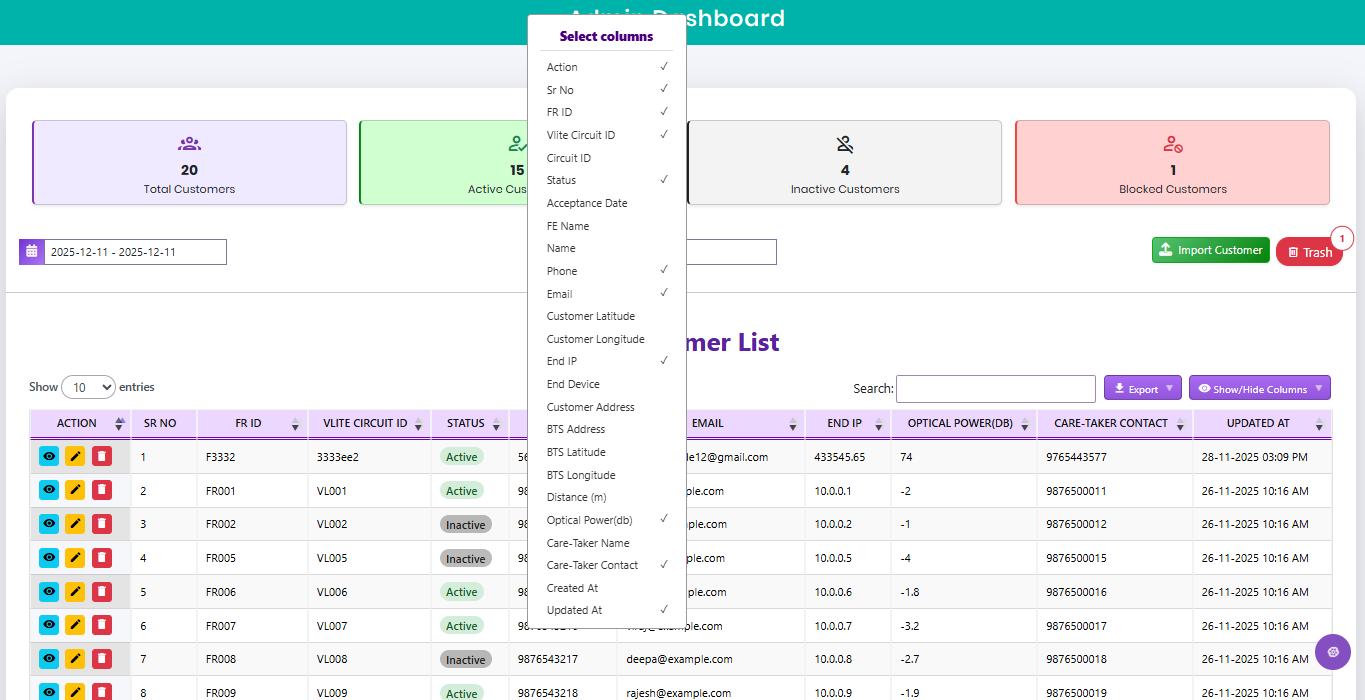View customer F3332 details with eye icon
The image size is (1365, 700).
(x=49, y=456)
